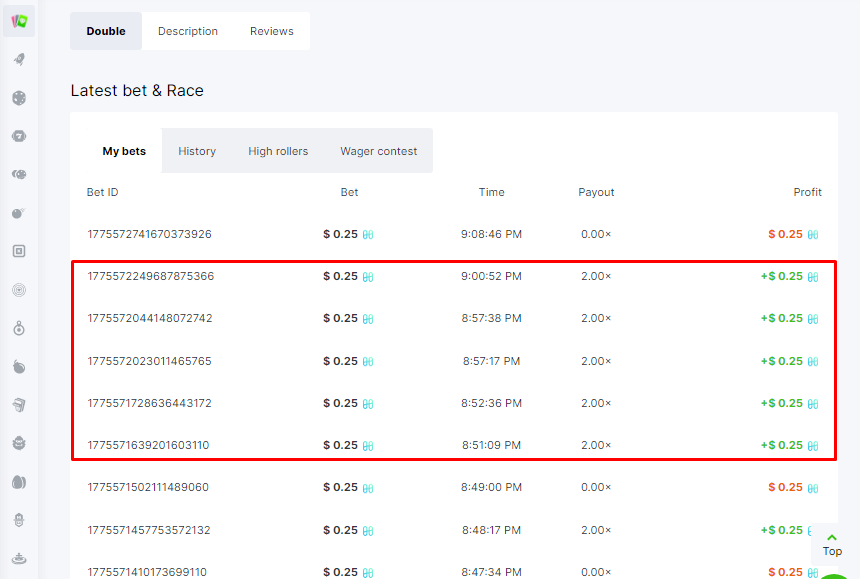Switch to the History tab
The image size is (860, 579).
[197, 151]
